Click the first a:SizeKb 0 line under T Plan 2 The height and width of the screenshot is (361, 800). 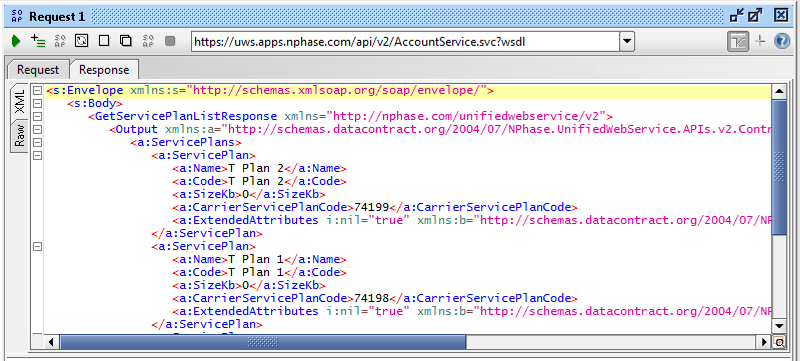point(248,195)
